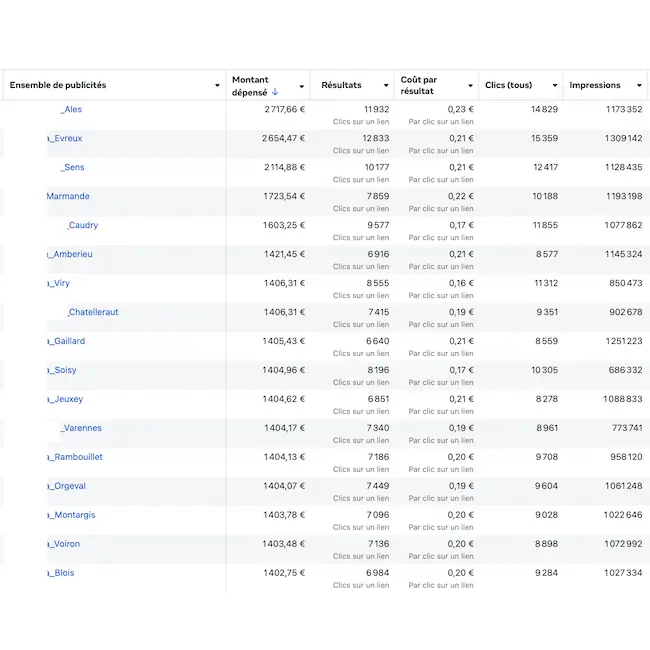
Task: Click the clicks value 15 359
Action: 544,138
